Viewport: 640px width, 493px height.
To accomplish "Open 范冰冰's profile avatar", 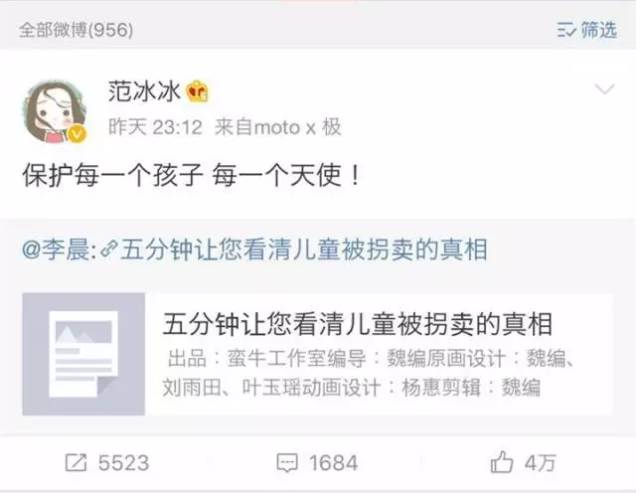I will pyautogui.click(x=55, y=111).
